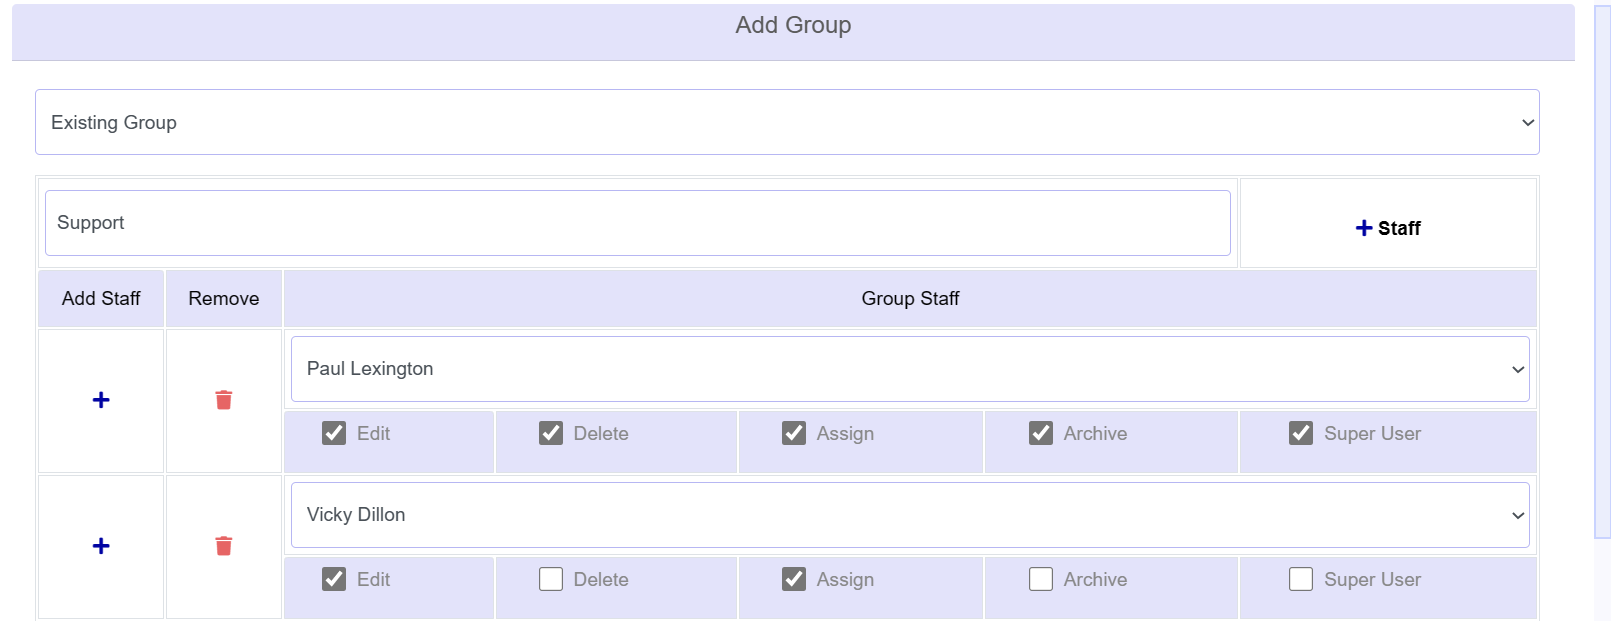1612x621 pixels.
Task: Enable Archive permission for Vicky Dillon
Action: point(1041,578)
